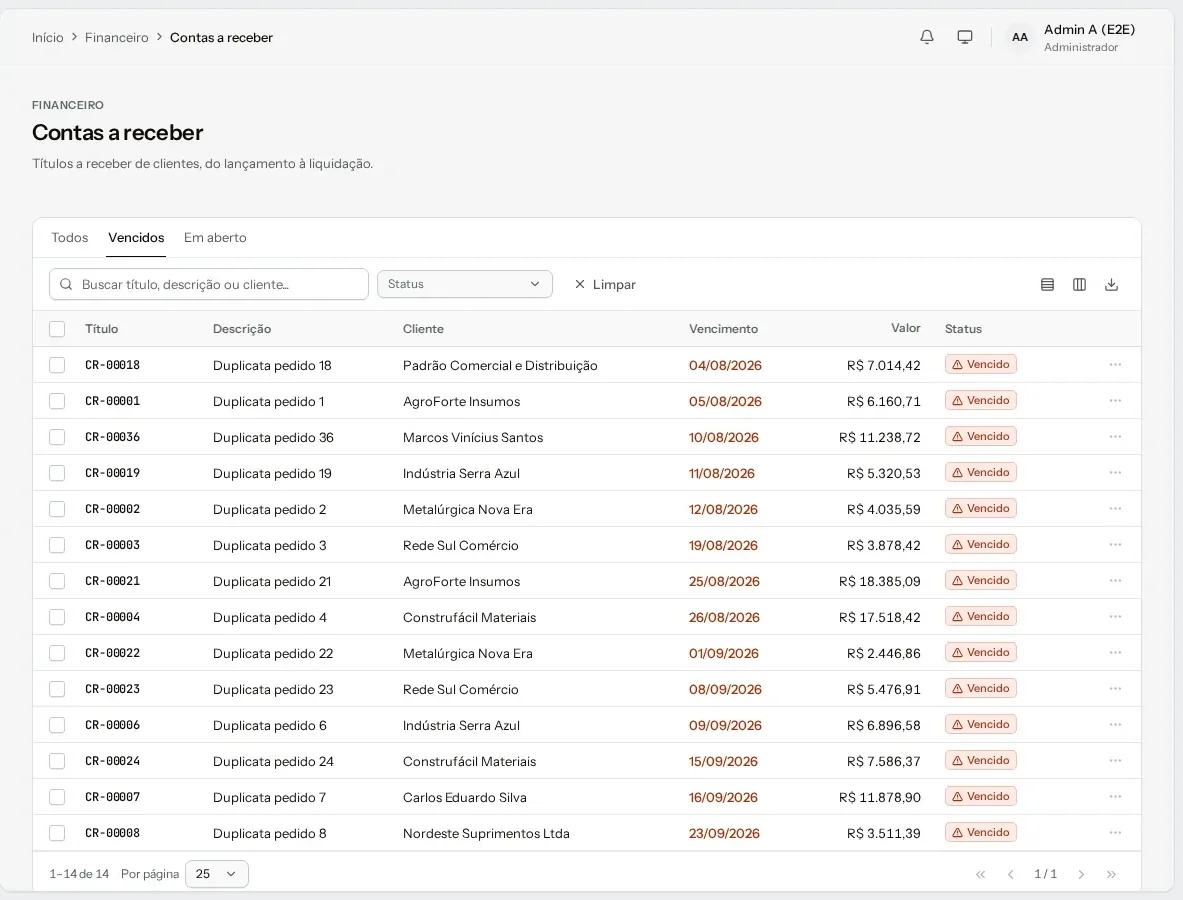Check the CR-00008 row checkbox
1183x900 pixels.
pos(57,833)
